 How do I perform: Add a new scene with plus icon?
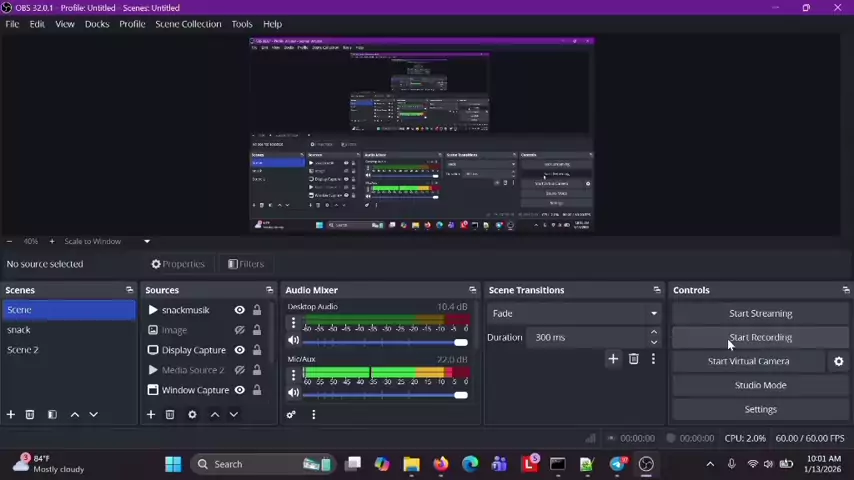coord(11,414)
